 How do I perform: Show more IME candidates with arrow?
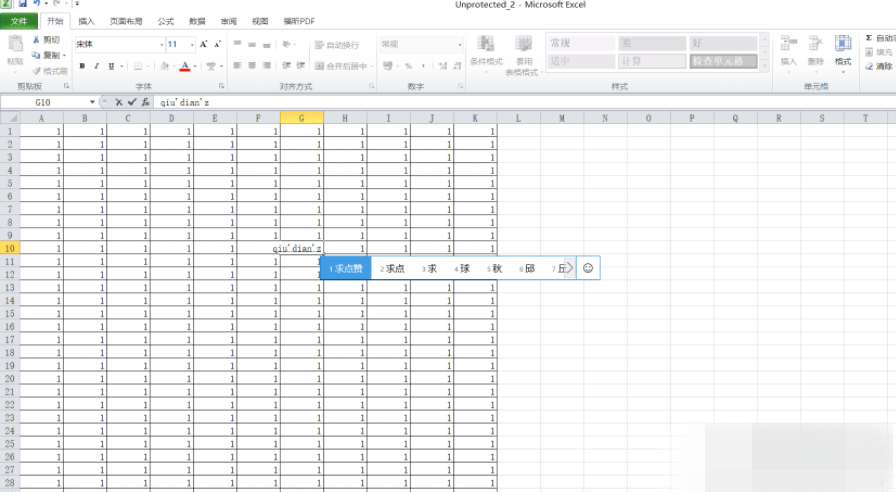(569, 268)
